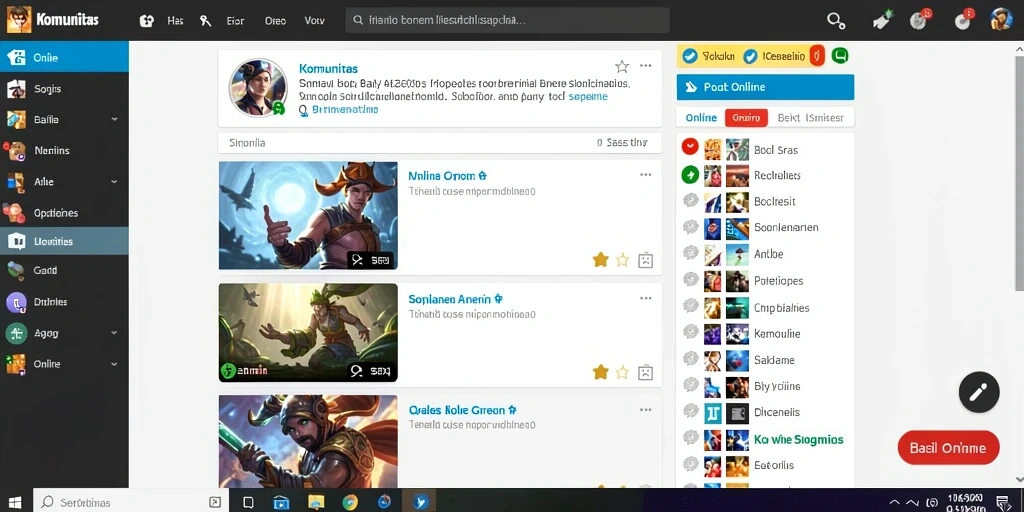Viewport: 1024px width, 512px height.
Task: Open the Votv top menu item
Action: [x=314, y=21]
